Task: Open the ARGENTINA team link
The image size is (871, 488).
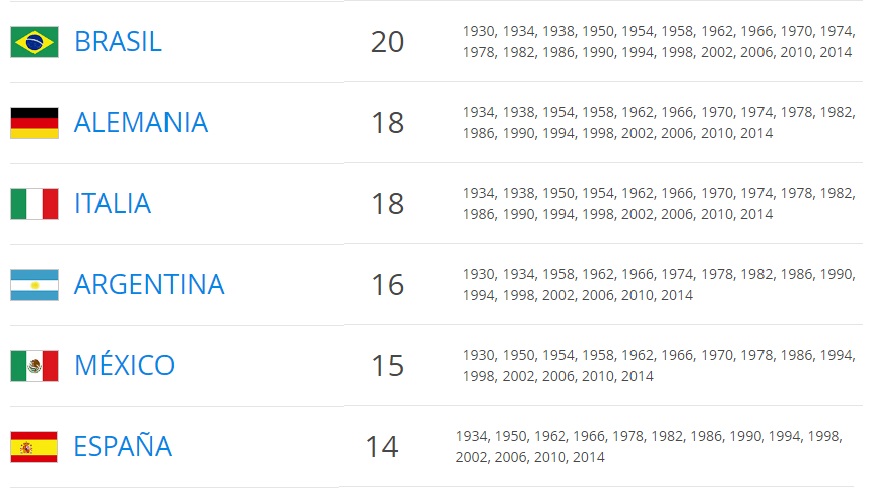Action: point(149,285)
